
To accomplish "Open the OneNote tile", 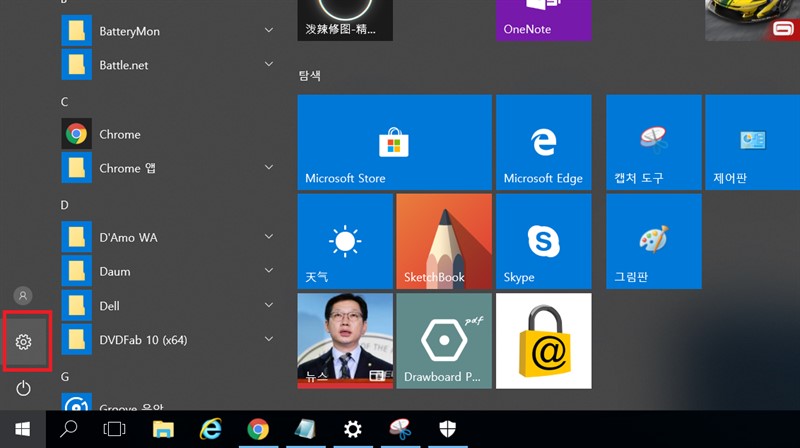I will point(544,20).
